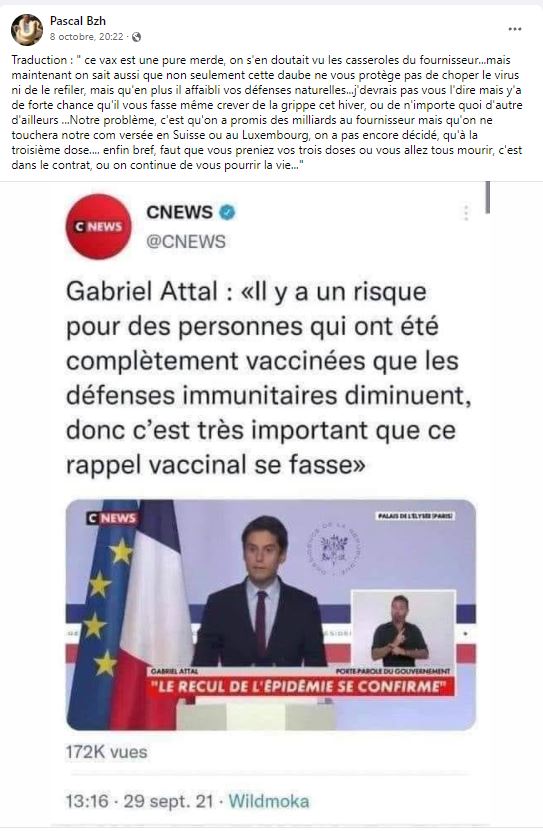Click the globe public audience icon
The height and width of the screenshot is (831, 543).
pyautogui.click(x=137, y=37)
